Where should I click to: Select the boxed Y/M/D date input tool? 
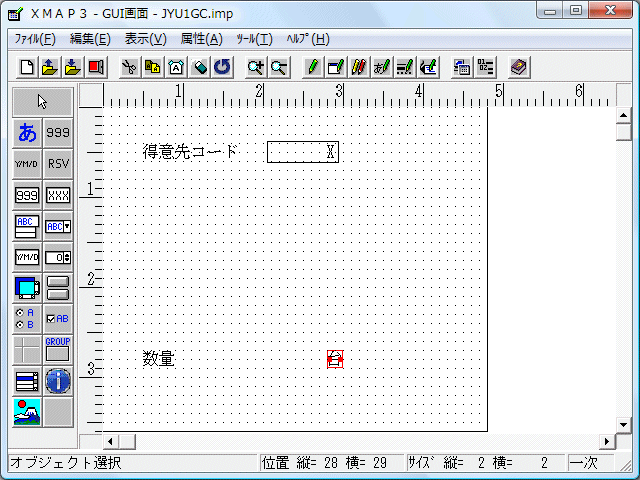pos(27,257)
